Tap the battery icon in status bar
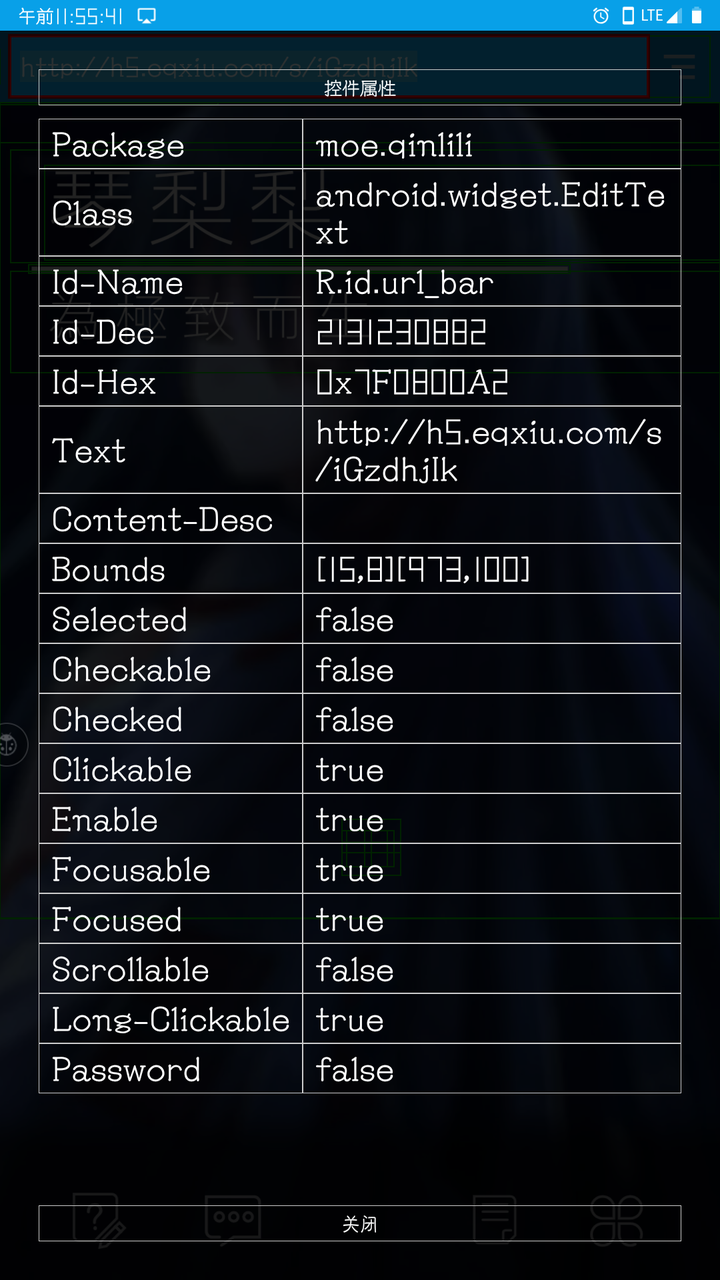The height and width of the screenshot is (1280, 720). [x=697, y=15]
